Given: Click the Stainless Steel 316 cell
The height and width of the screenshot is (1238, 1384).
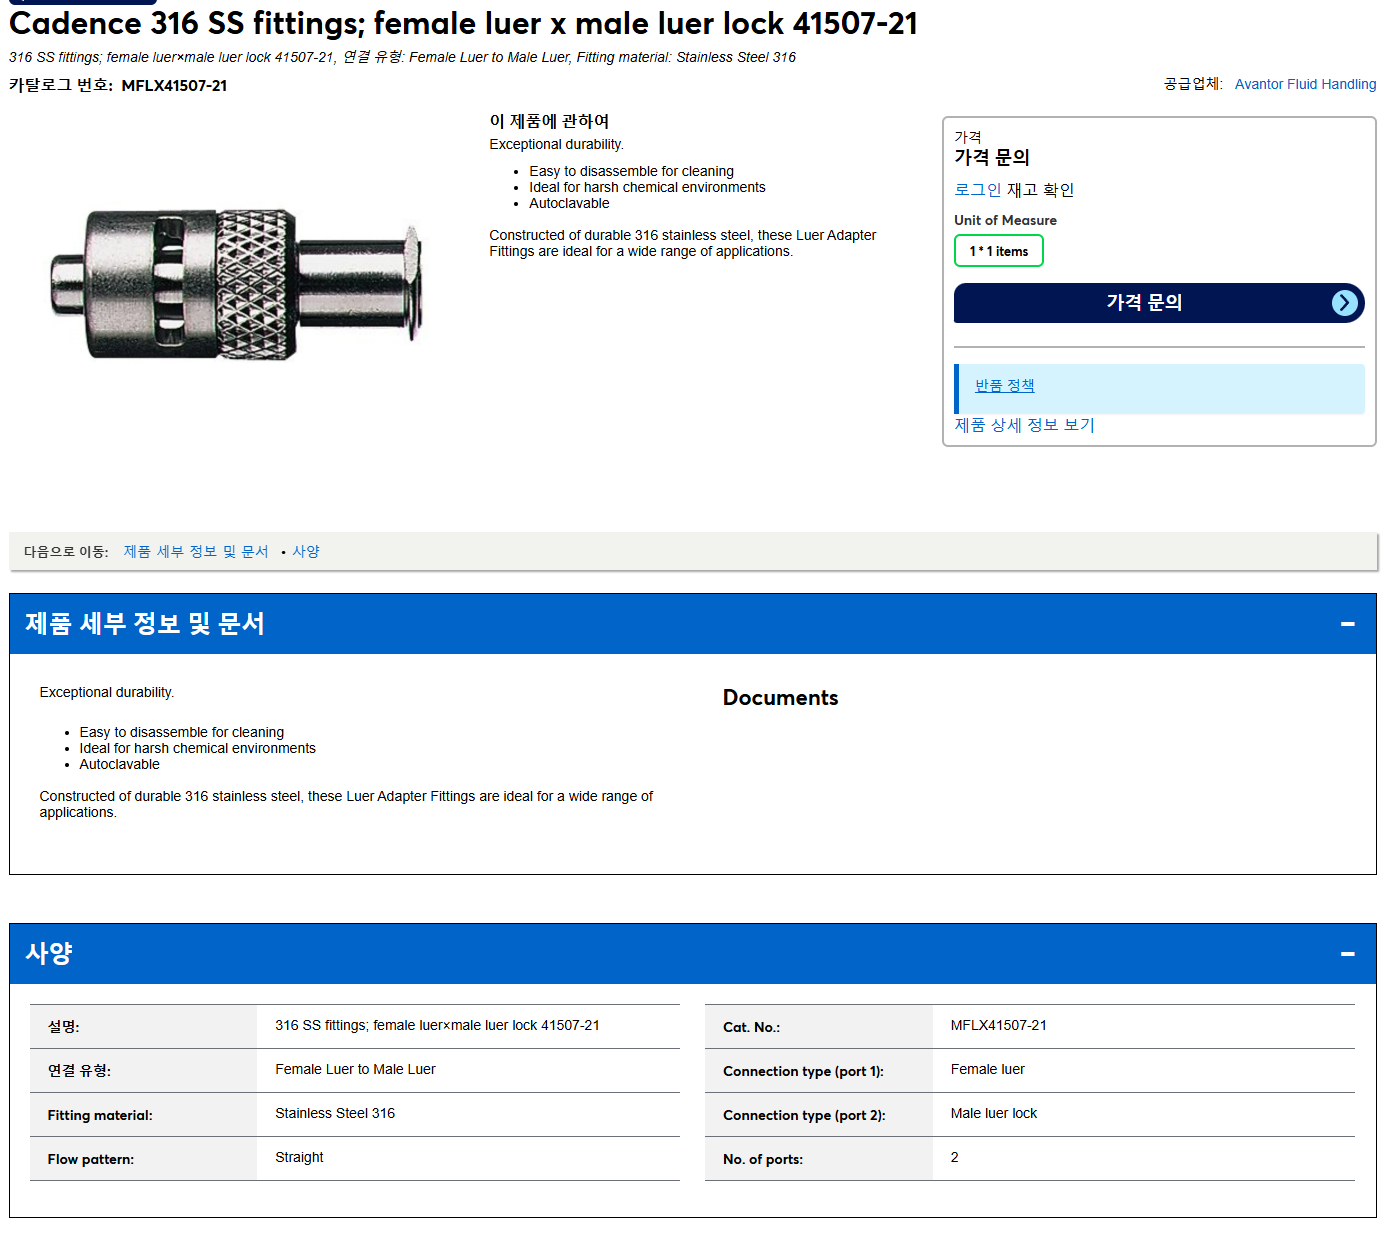Looking at the screenshot, I should click(x=335, y=1114).
